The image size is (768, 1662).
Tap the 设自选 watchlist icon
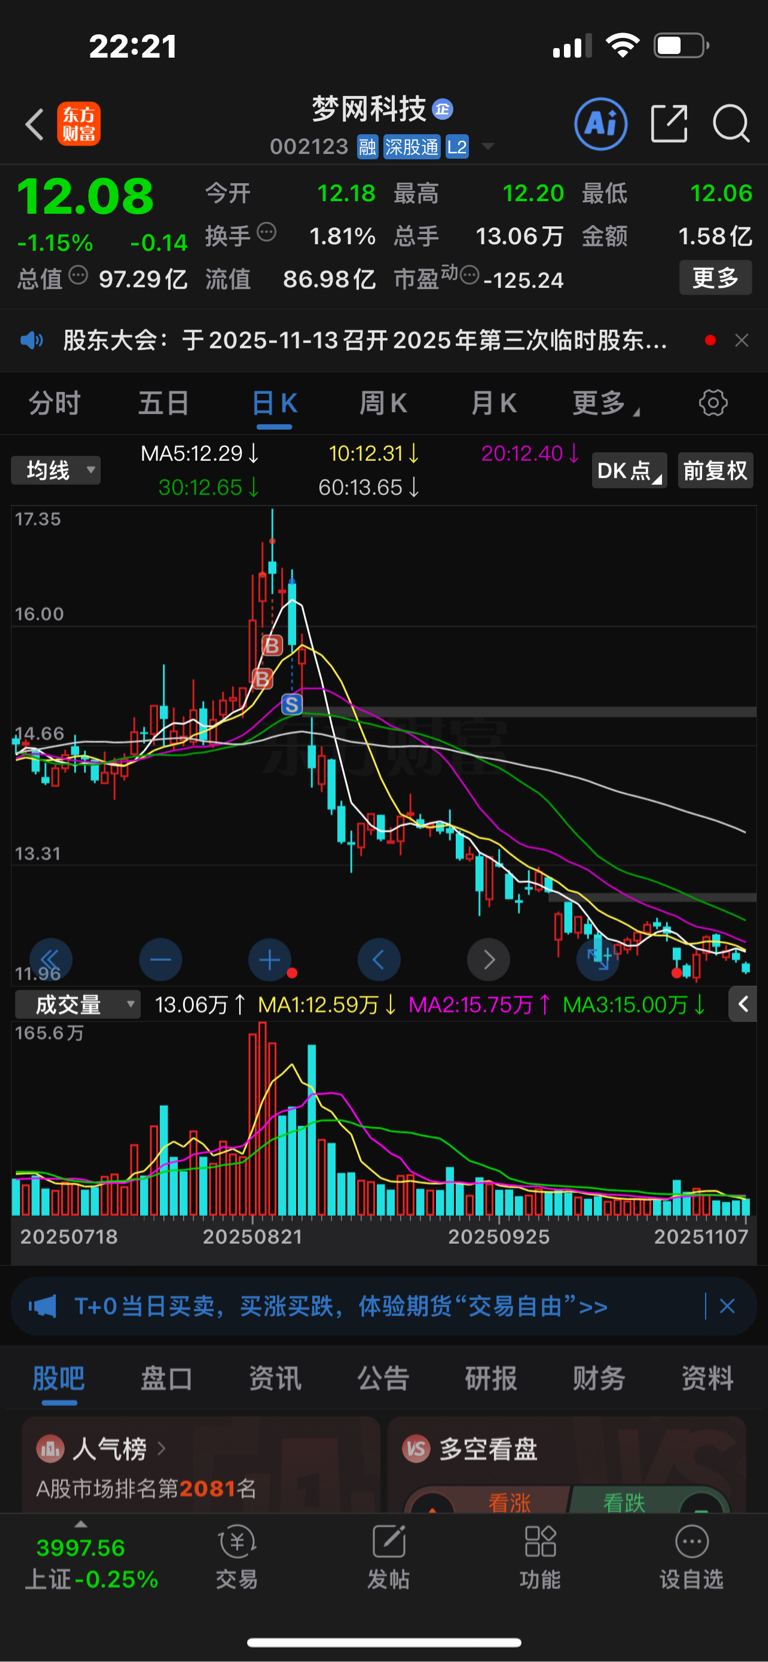pyautogui.click(x=691, y=1558)
